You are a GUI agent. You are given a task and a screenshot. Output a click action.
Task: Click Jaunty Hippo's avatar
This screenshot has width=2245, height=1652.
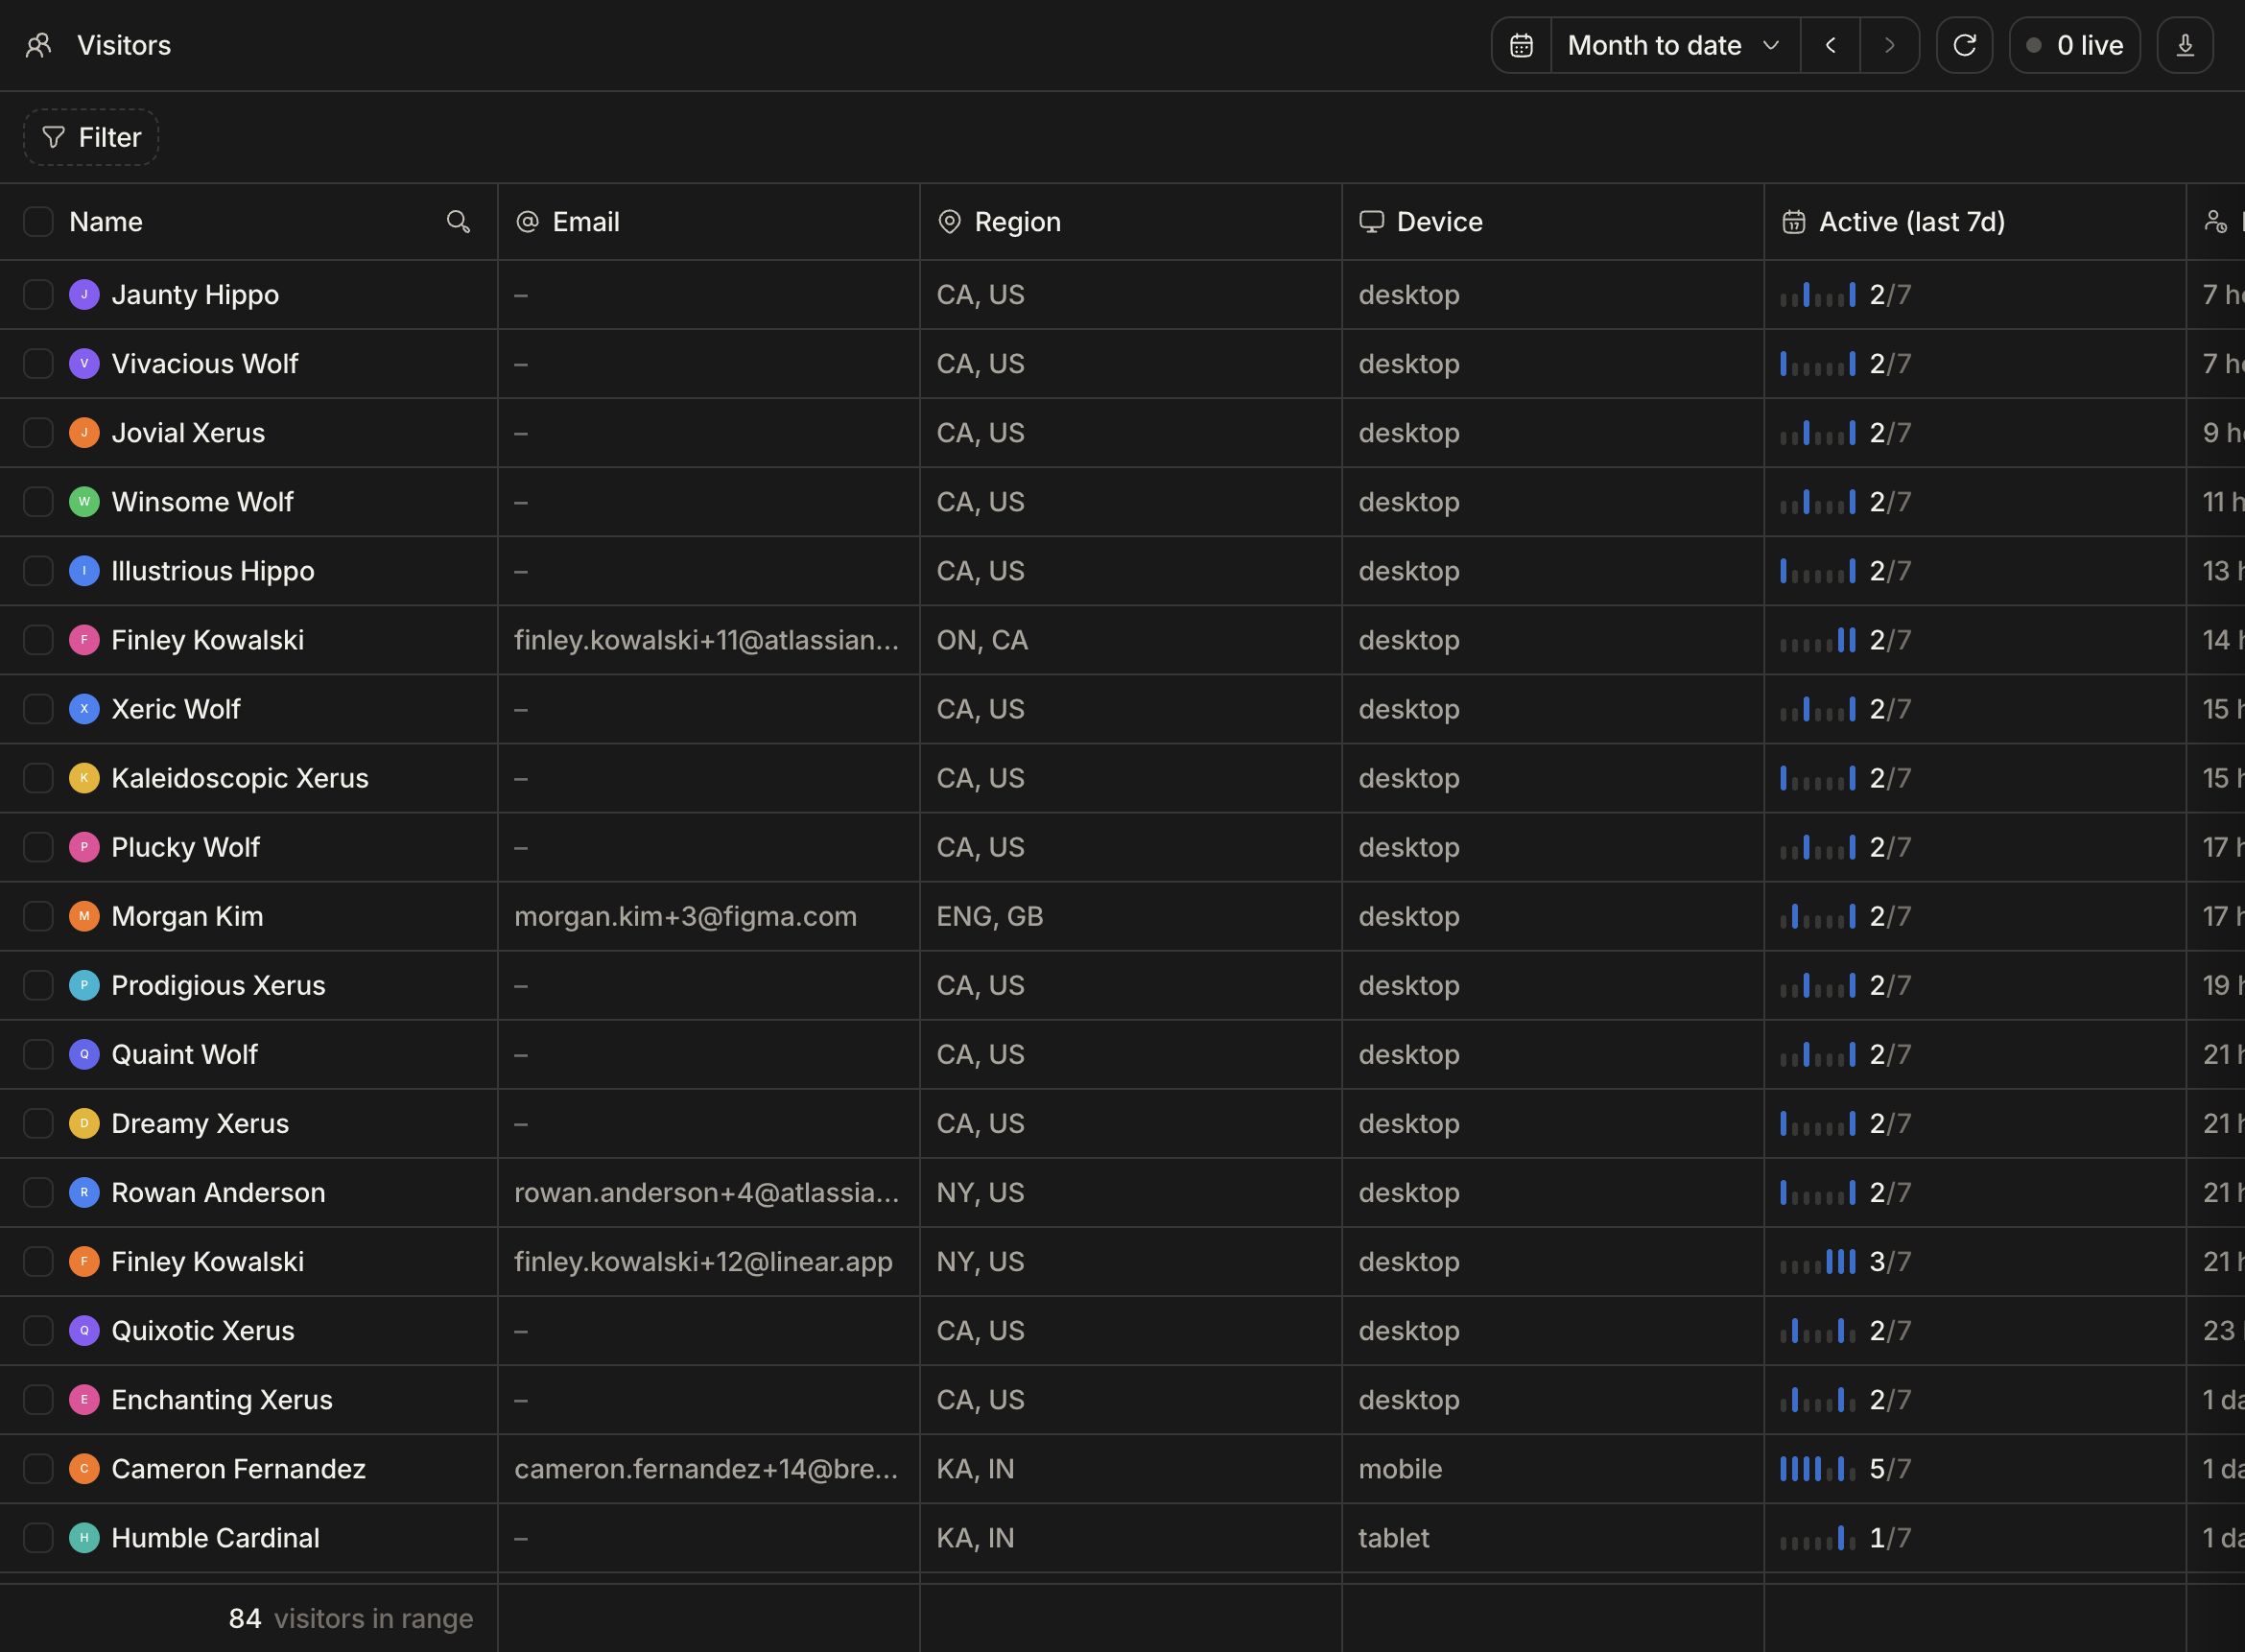pos(84,295)
